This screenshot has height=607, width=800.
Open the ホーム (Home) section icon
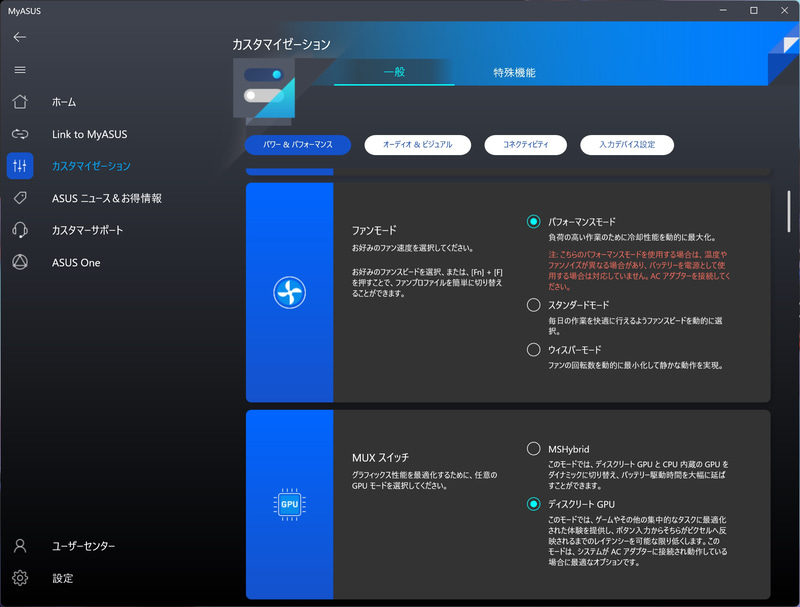pos(20,102)
